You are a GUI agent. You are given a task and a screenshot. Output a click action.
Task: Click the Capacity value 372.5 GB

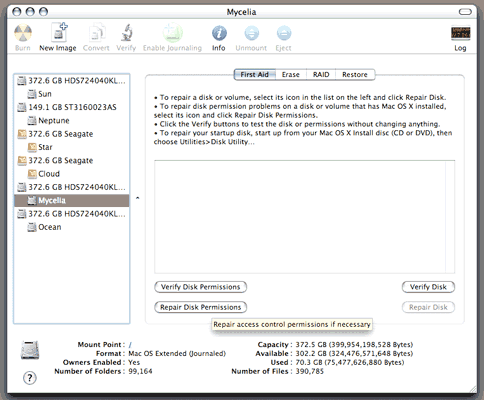(354, 345)
